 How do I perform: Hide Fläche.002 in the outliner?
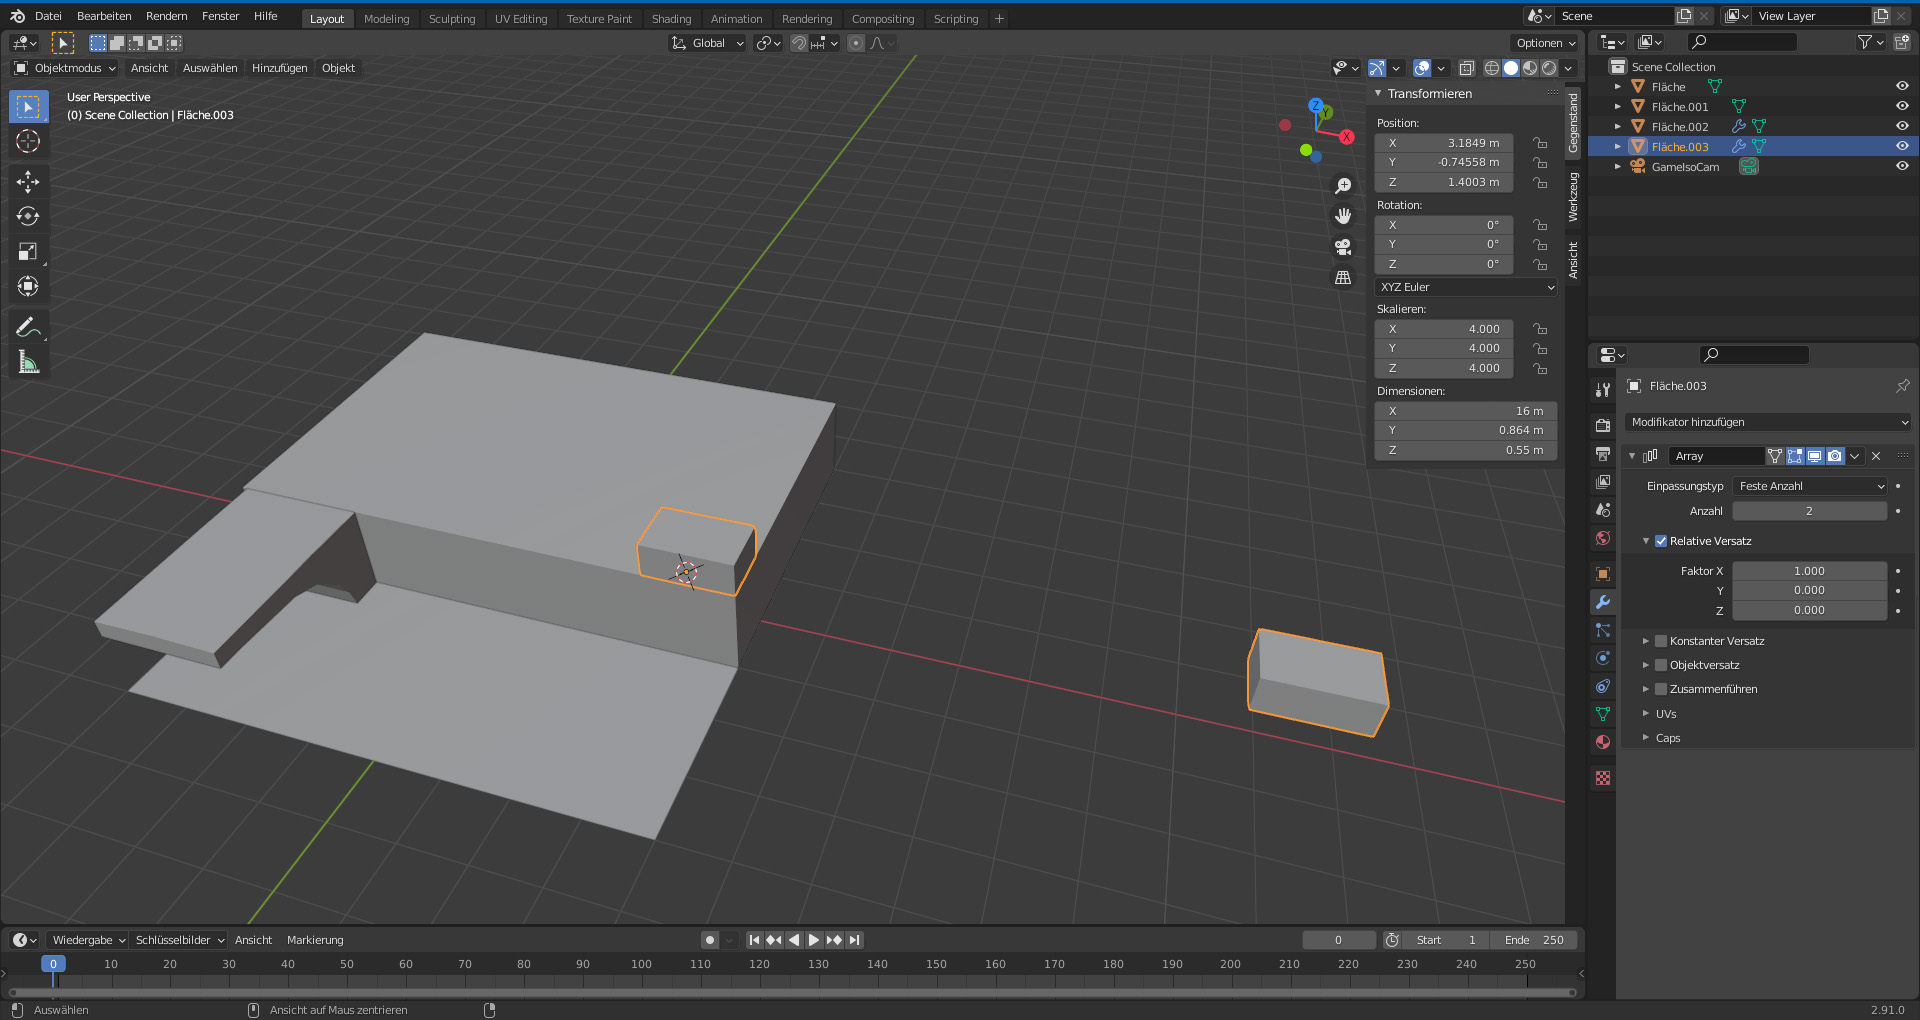coord(1902,126)
